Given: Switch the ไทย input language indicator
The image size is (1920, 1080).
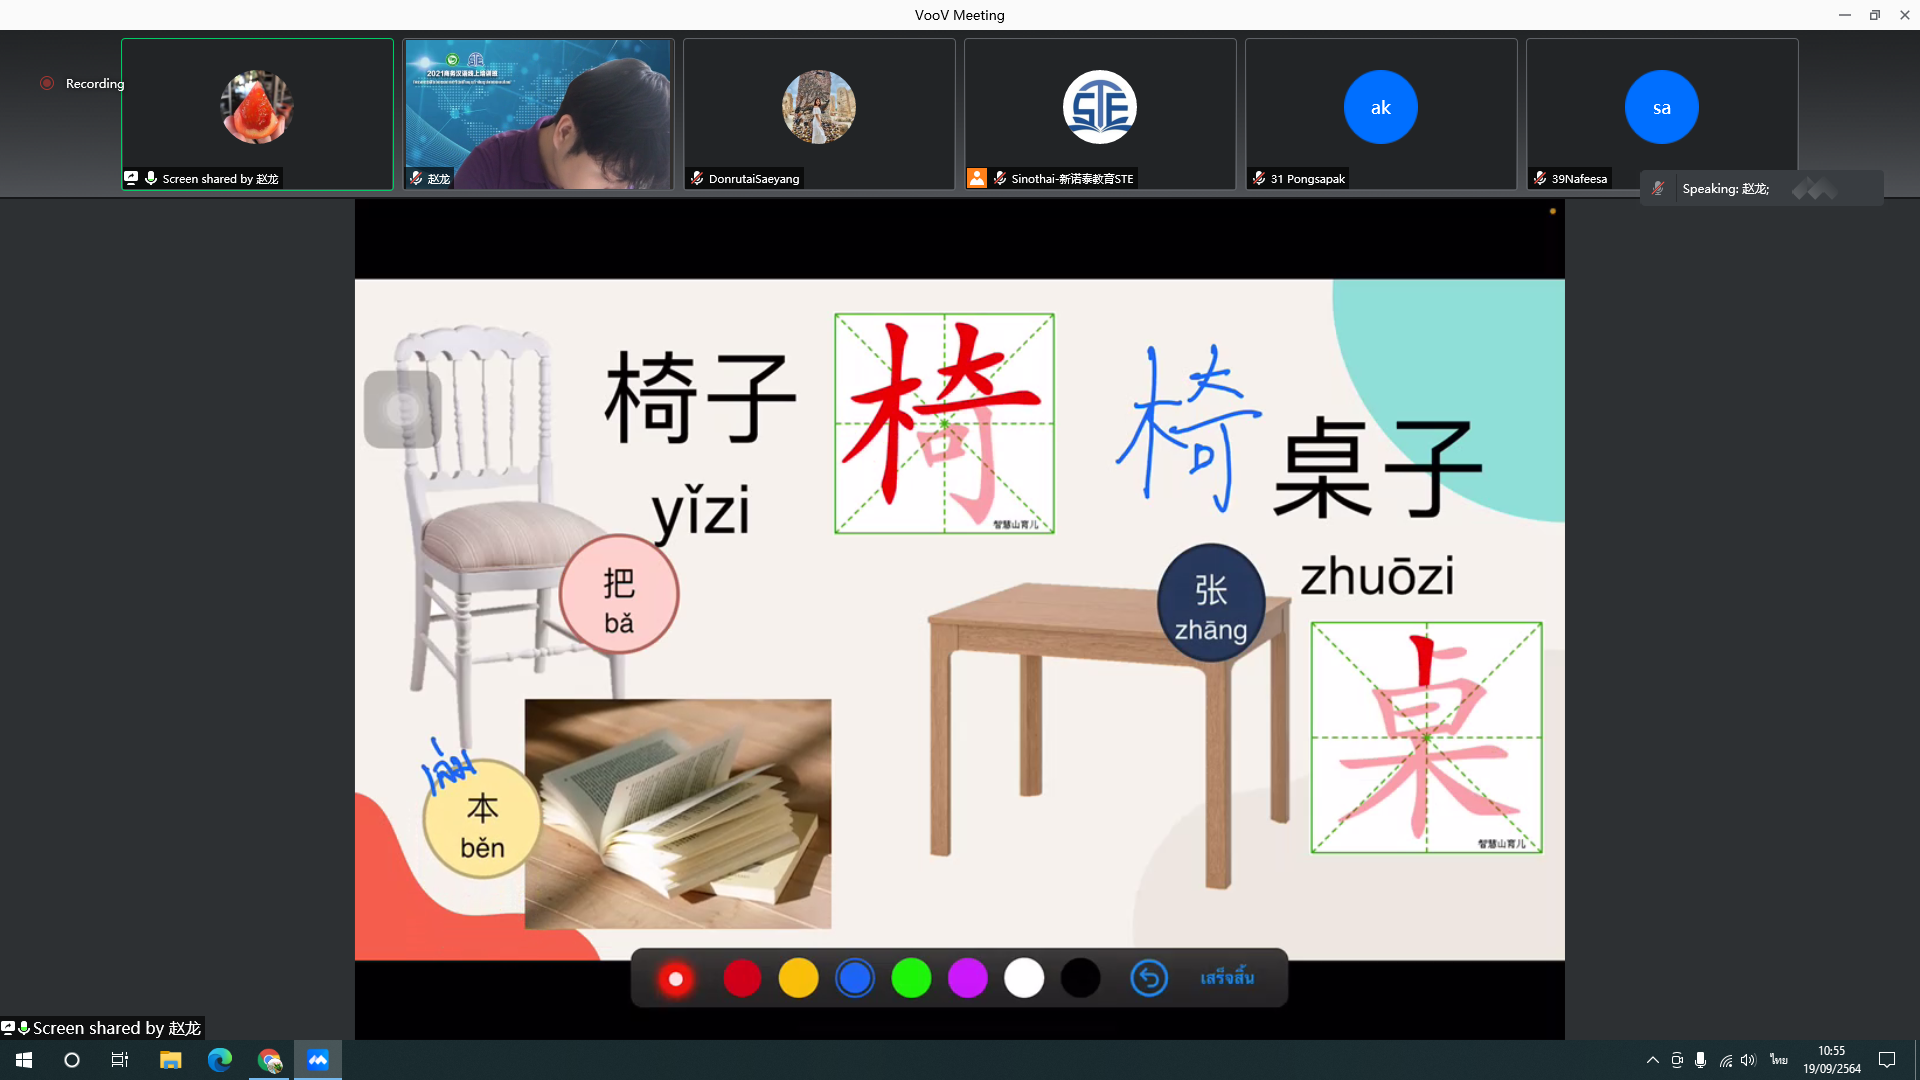Looking at the screenshot, I should 1778,1060.
